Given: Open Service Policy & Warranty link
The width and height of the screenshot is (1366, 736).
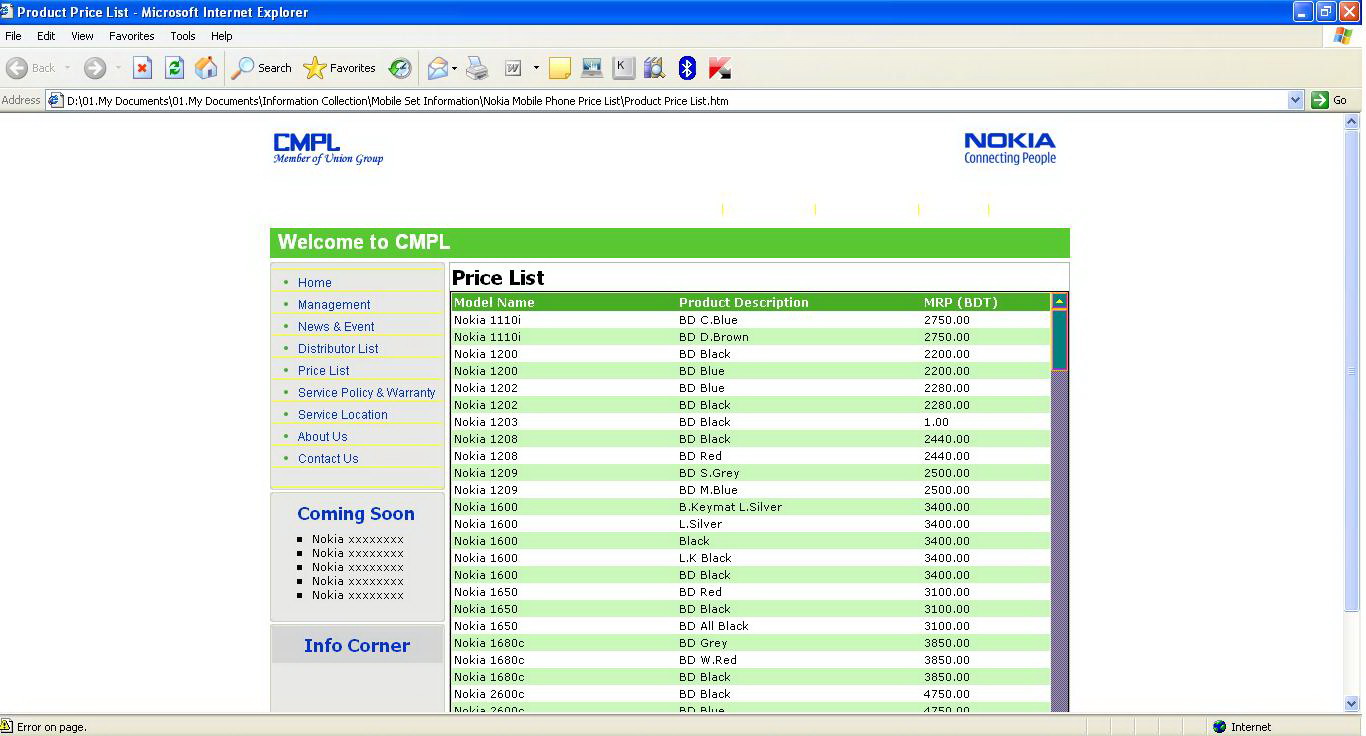Looking at the screenshot, I should click(366, 393).
